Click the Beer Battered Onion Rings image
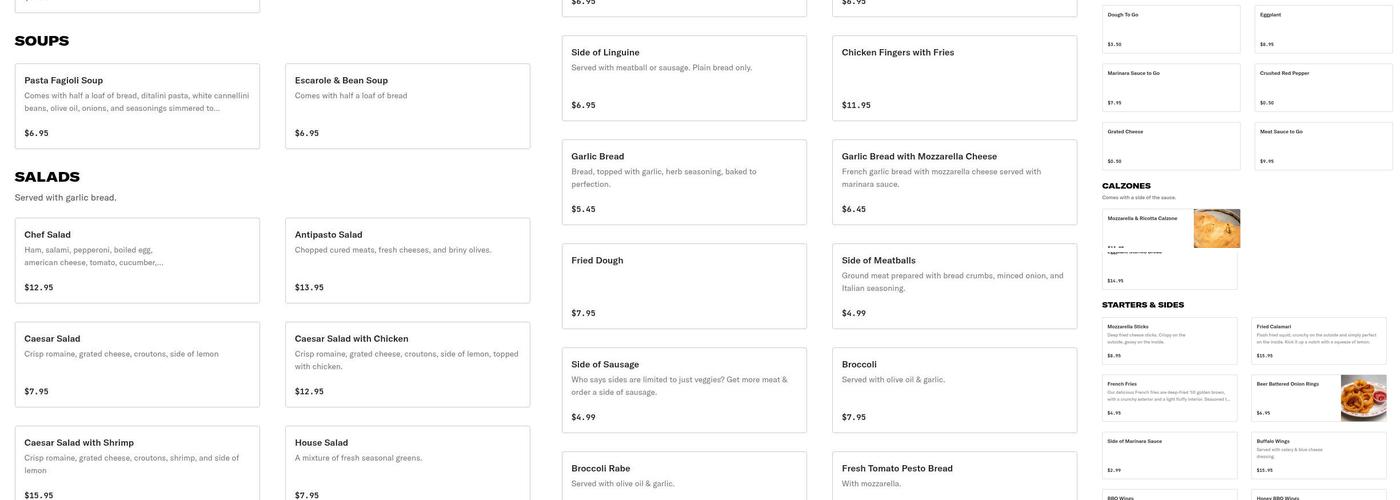The width and height of the screenshot is (1400, 500). coord(1363,398)
